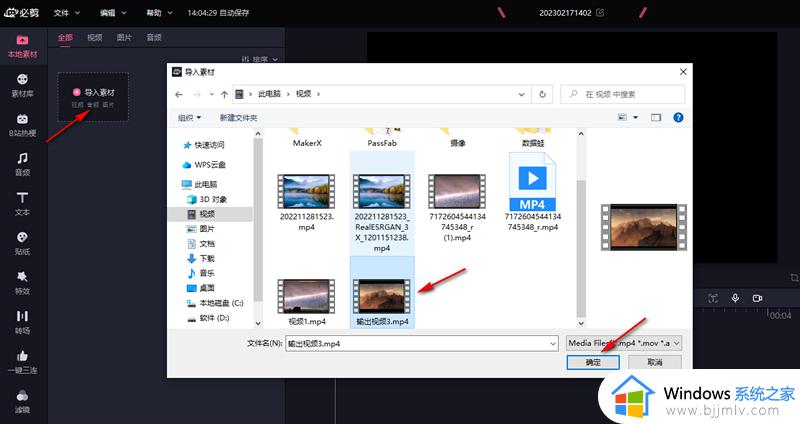Image resolution: width=800 pixels, height=424 pixels.
Task: Click 此电脑 in the address bar path
Action: click(269, 94)
